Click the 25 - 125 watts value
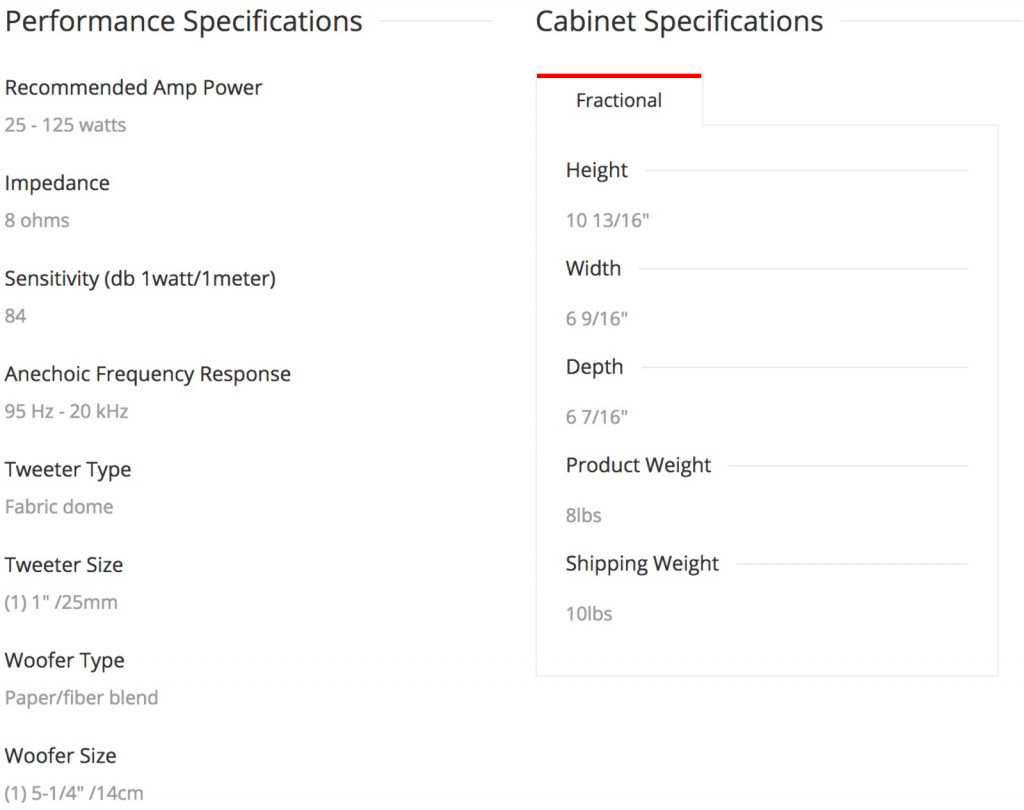Image resolution: width=1024 pixels, height=810 pixels. click(x=65, y=126)
